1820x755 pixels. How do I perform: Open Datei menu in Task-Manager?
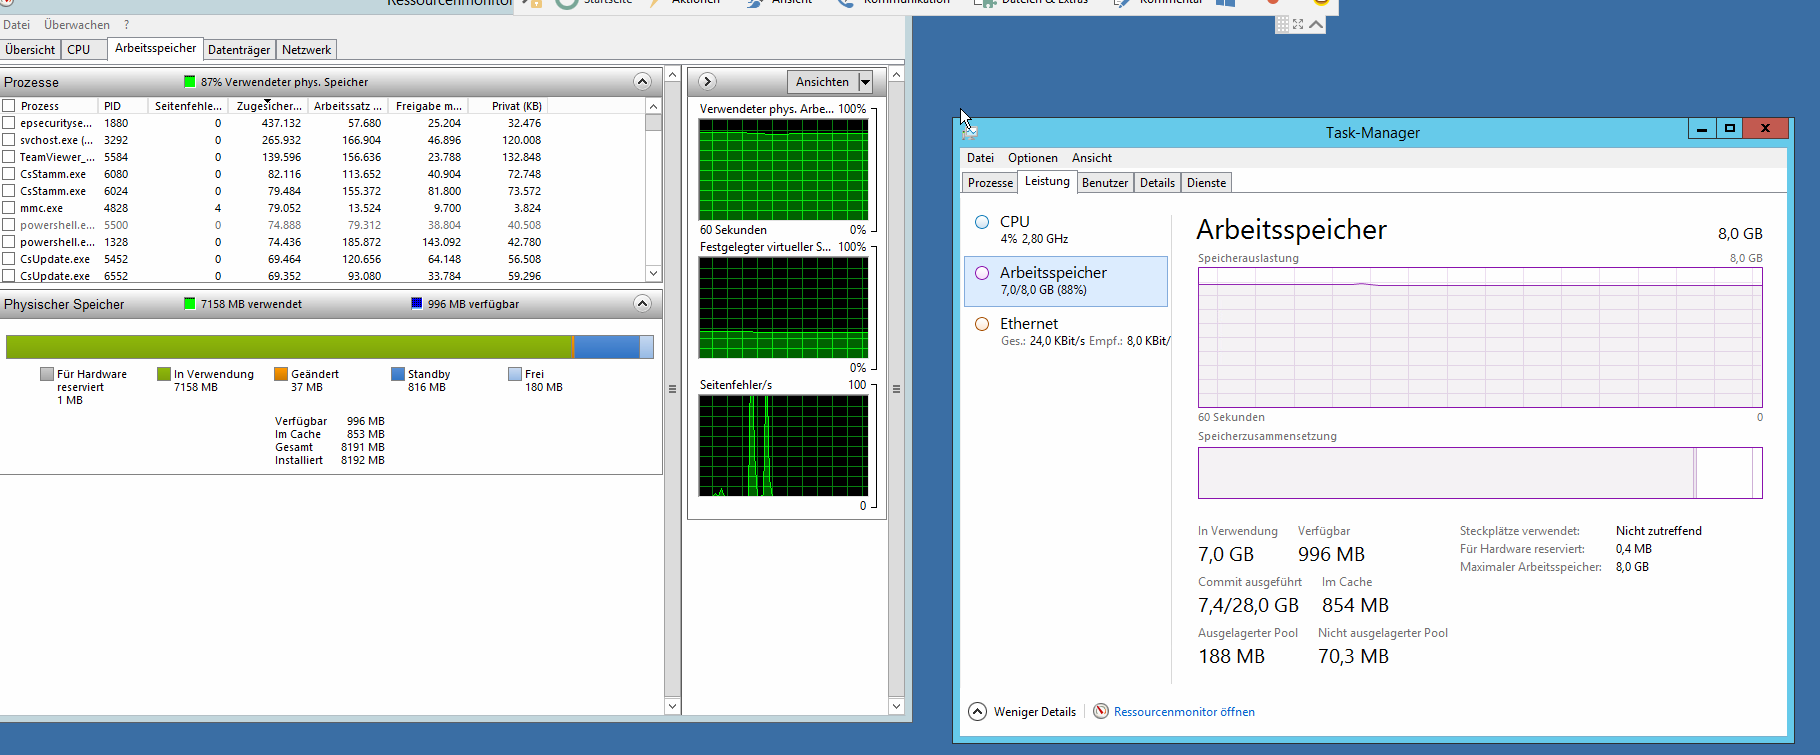(x=980, y=158)
